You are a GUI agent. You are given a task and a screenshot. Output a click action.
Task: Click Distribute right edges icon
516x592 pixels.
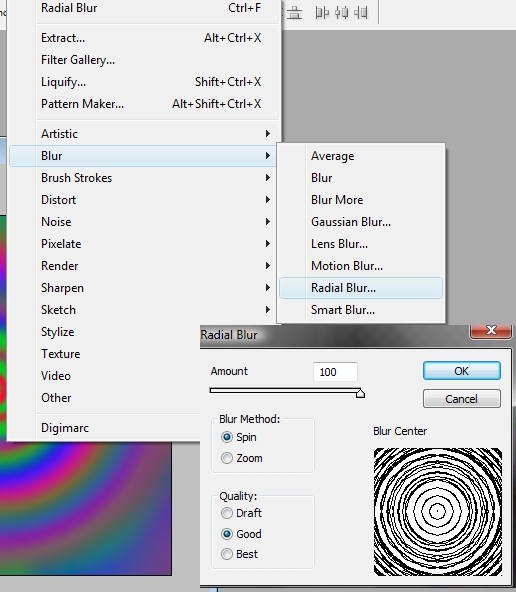361,12
